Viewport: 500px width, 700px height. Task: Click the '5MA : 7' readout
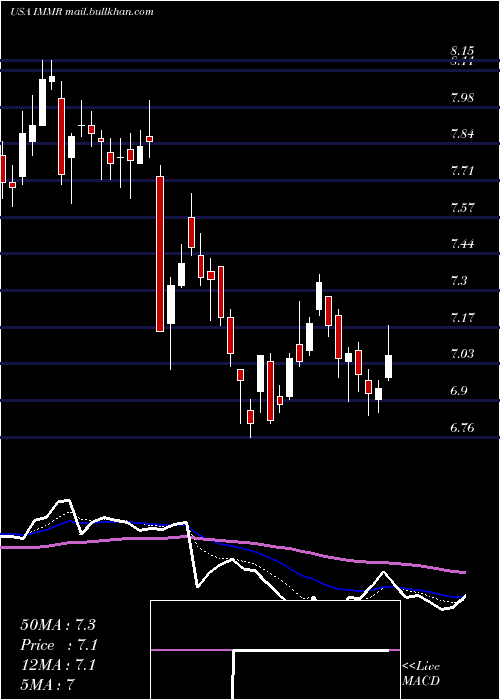47,684
